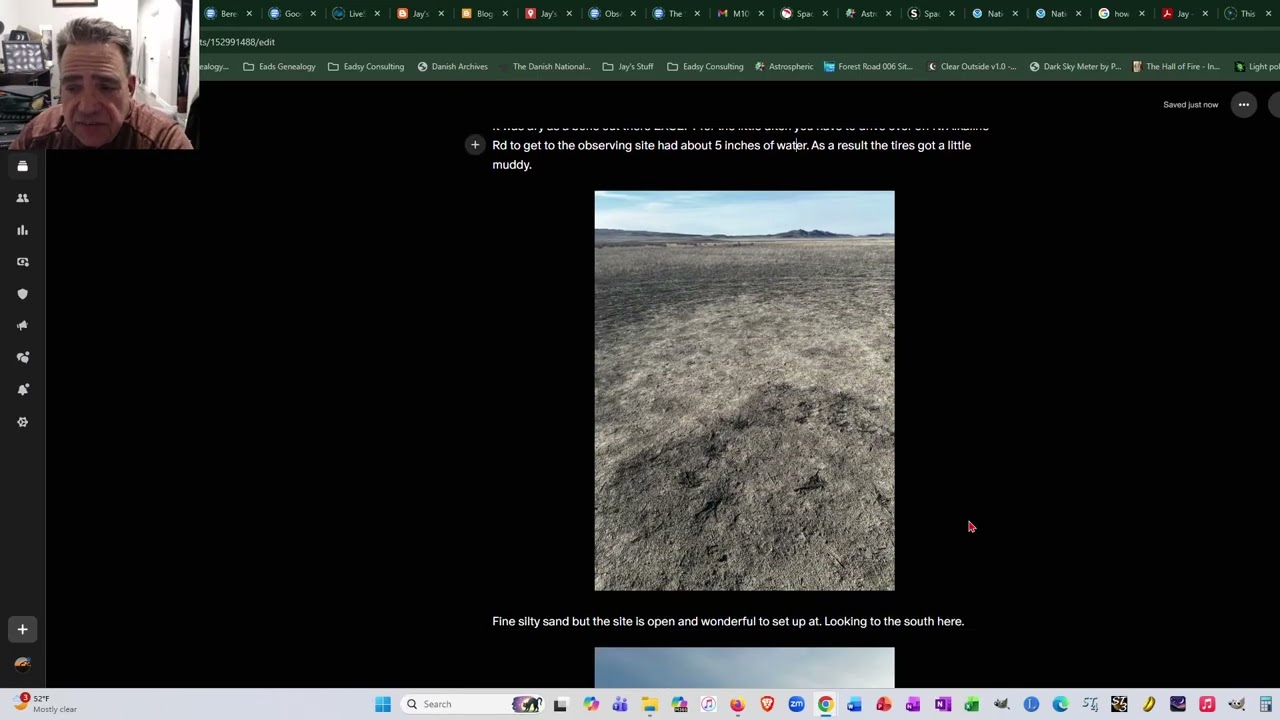The image size is (1280, 720).
Task: Open Microsoft Edge from the taskbar
Action: point(1060,704)
